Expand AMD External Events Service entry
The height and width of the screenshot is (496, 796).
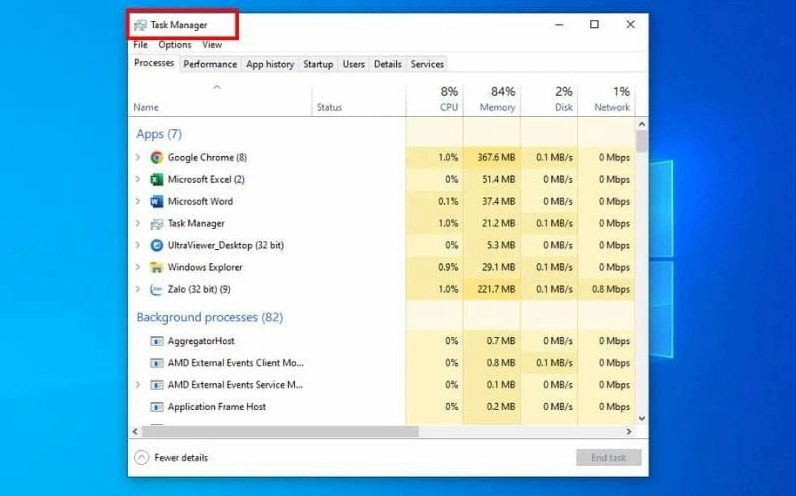tap(138, 385)
